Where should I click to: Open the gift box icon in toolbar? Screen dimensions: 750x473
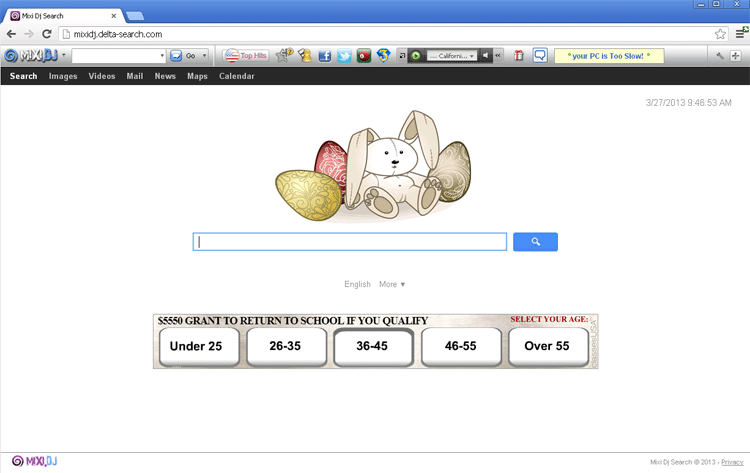pos(519,56)
